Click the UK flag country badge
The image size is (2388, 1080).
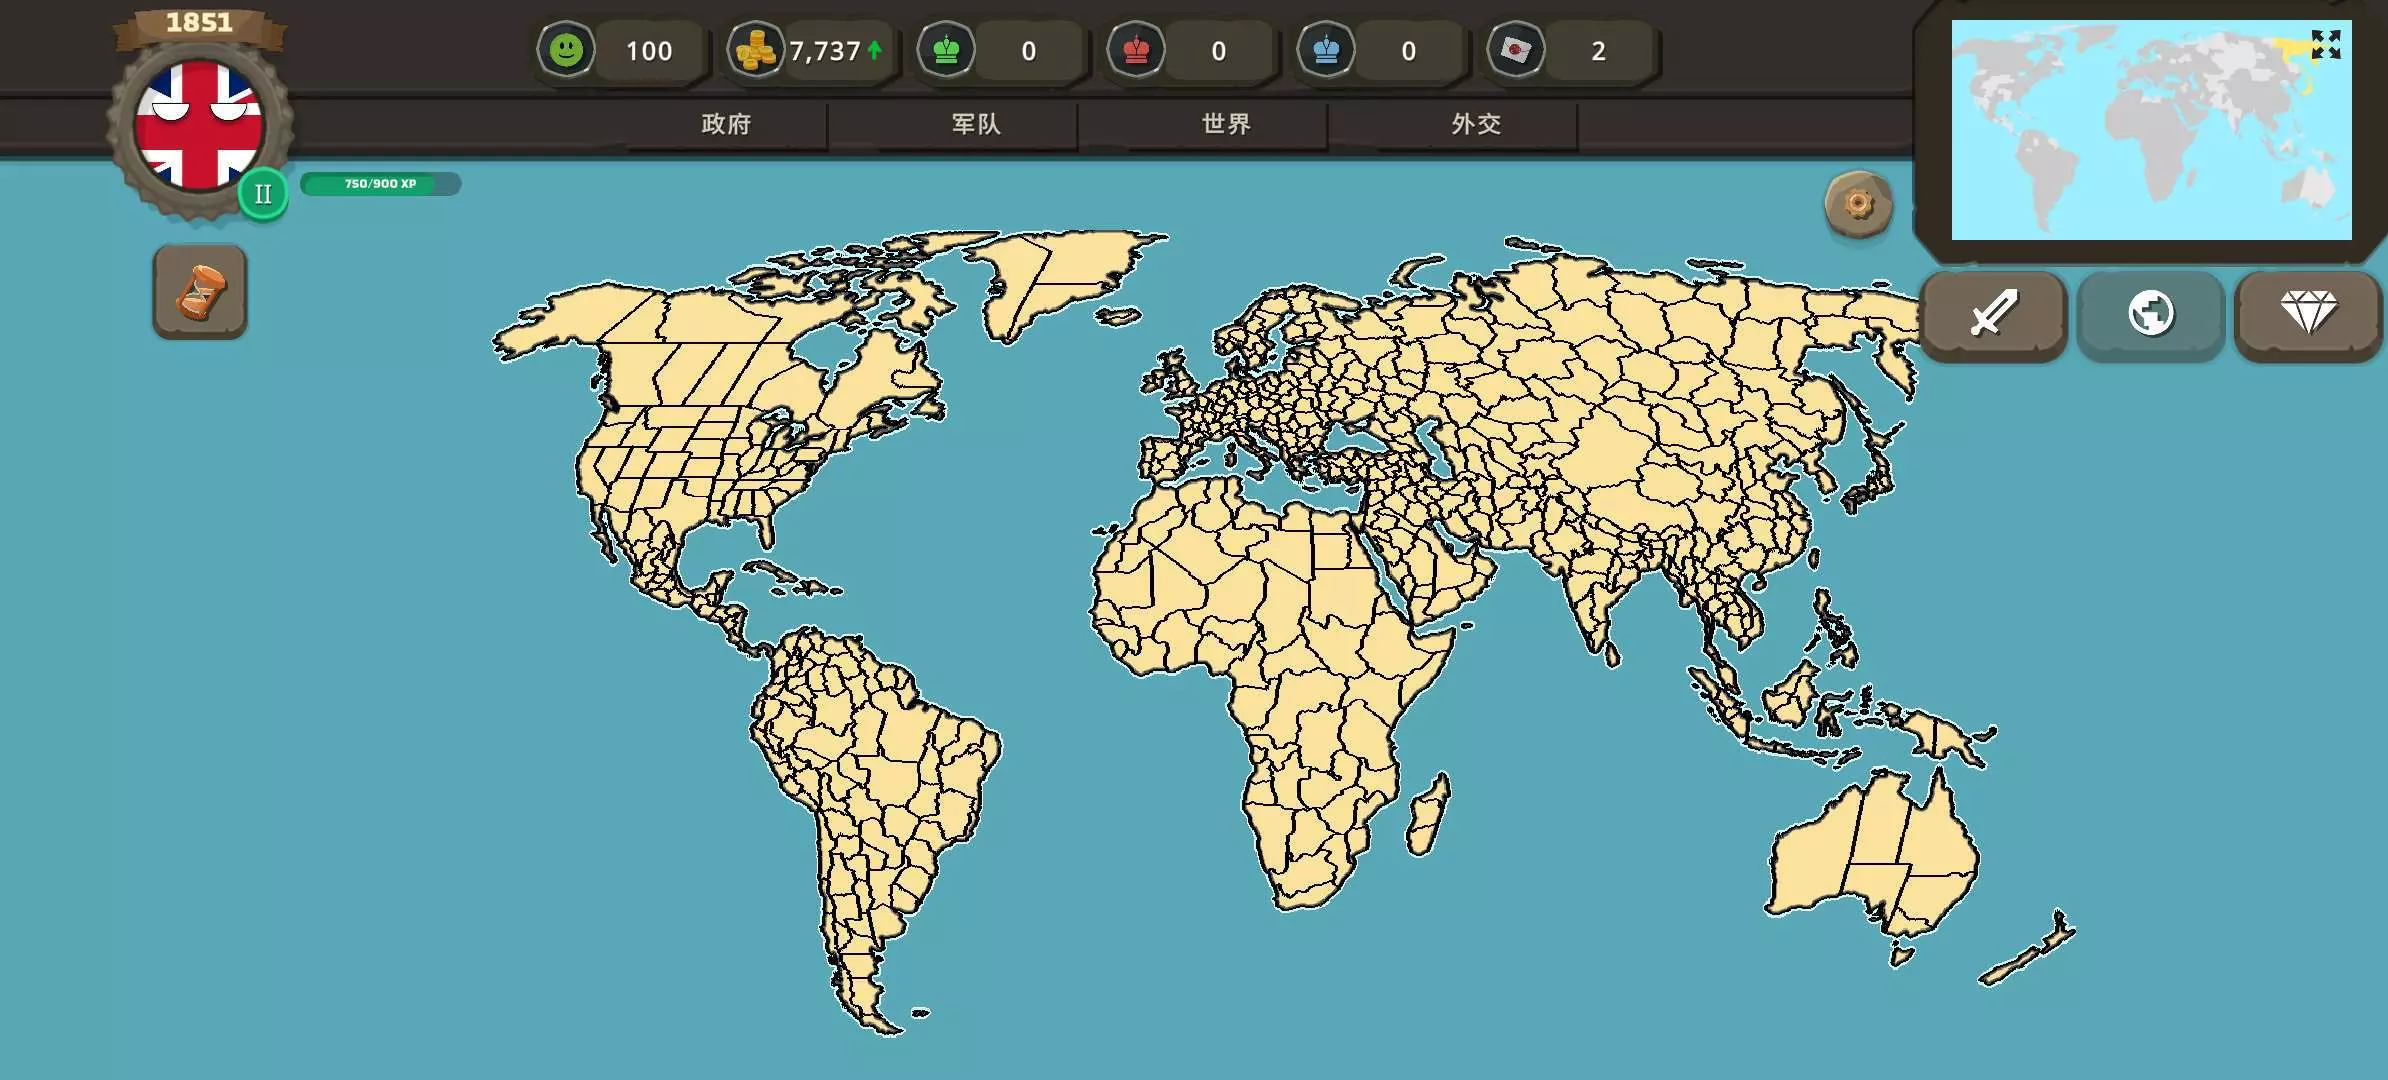[x=199, y=124]
